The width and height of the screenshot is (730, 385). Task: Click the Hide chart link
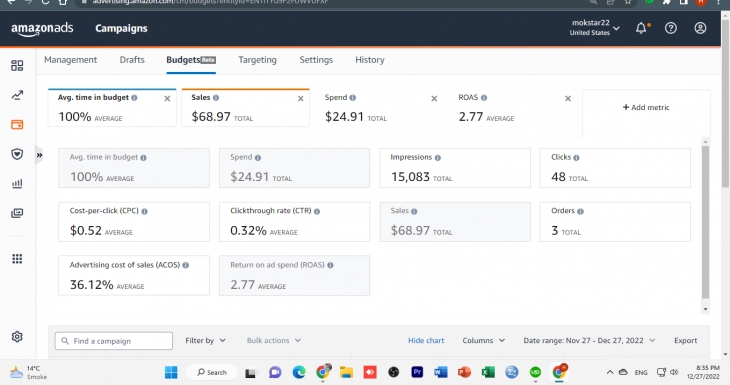(x=426, y=341)
